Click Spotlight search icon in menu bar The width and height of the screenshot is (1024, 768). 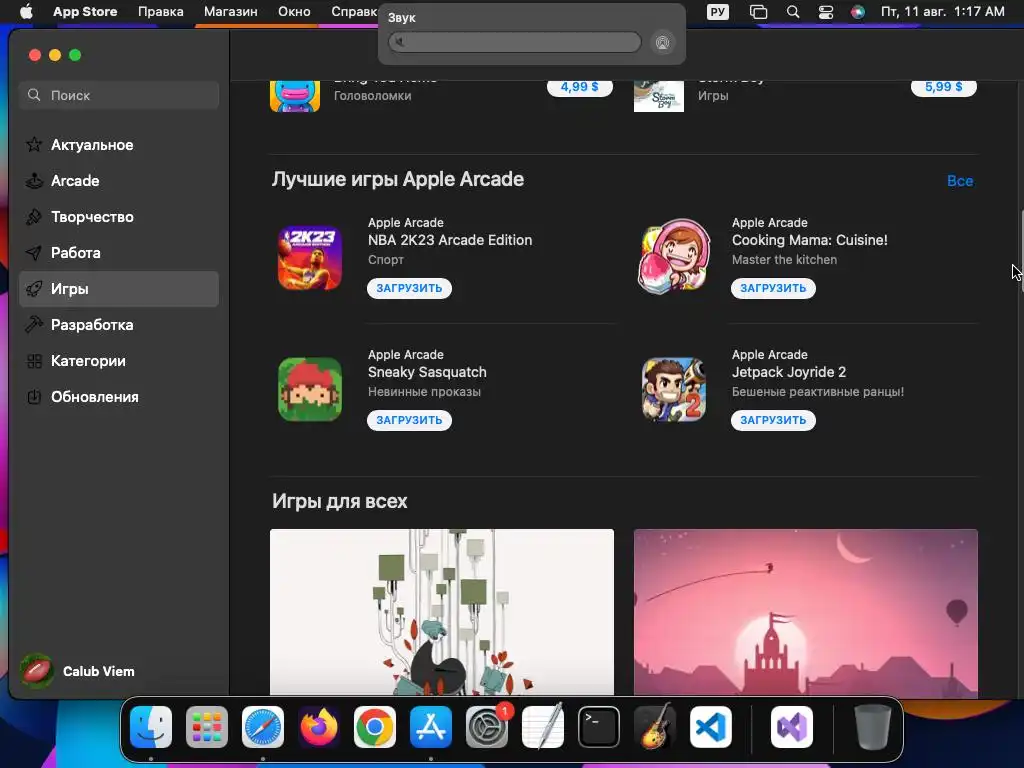793,12
